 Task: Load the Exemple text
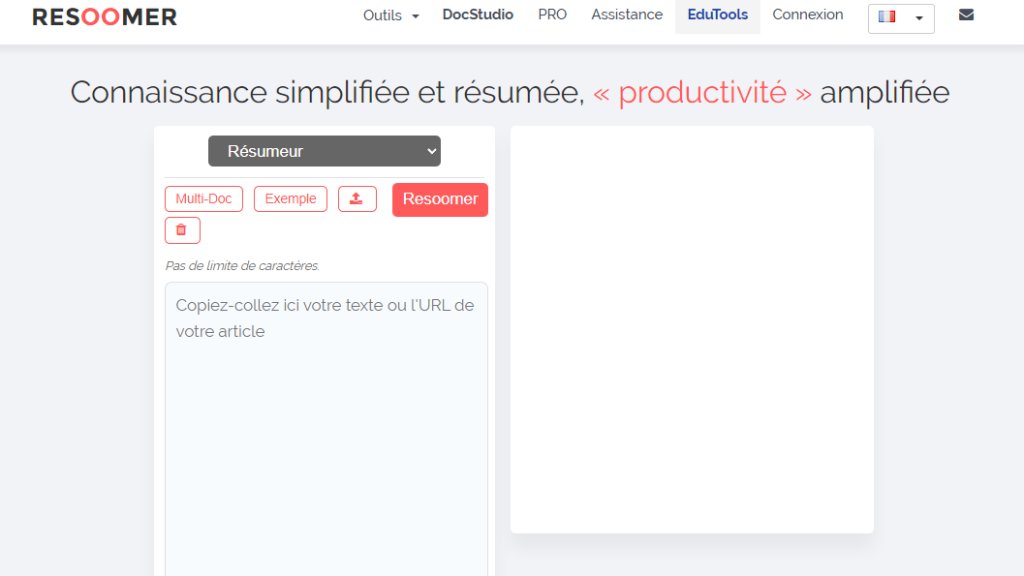pos(290,199)
